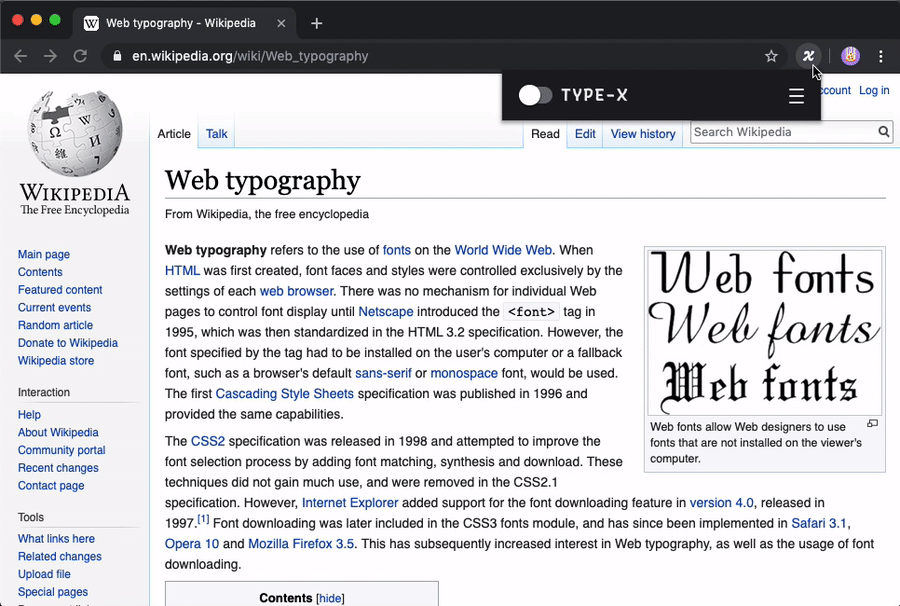The width and height of the screenshot is (900, 606).
Task: Follow the monospace link
Action: click(464, 374)
